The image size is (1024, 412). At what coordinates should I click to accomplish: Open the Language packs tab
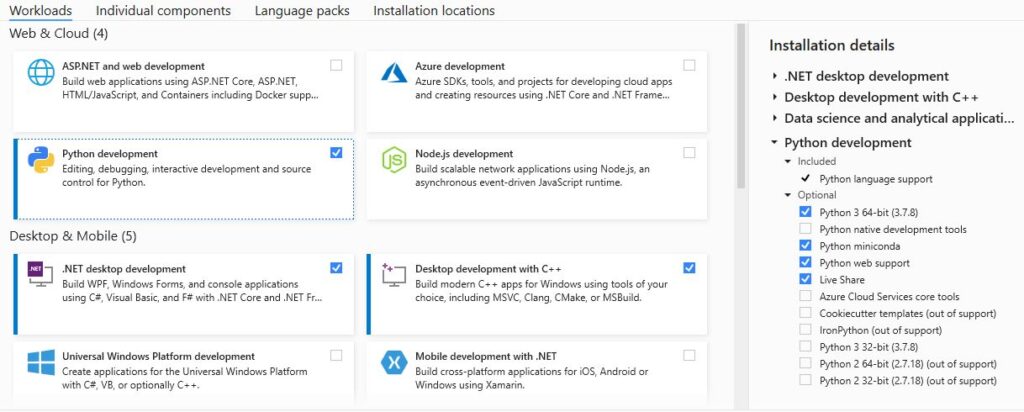pos(302,11)
